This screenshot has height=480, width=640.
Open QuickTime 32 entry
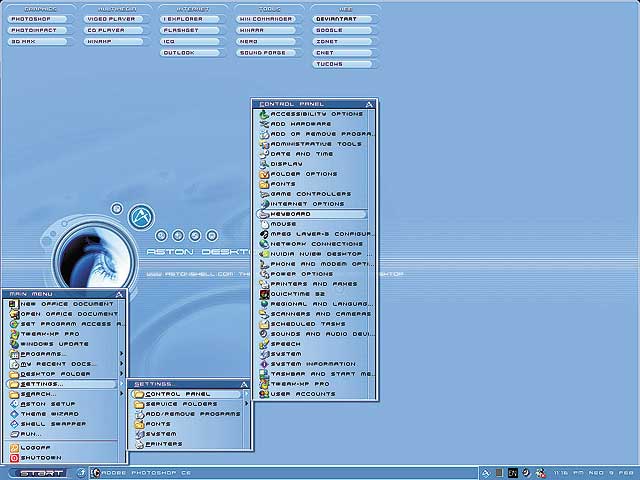(x=313, y=294)
